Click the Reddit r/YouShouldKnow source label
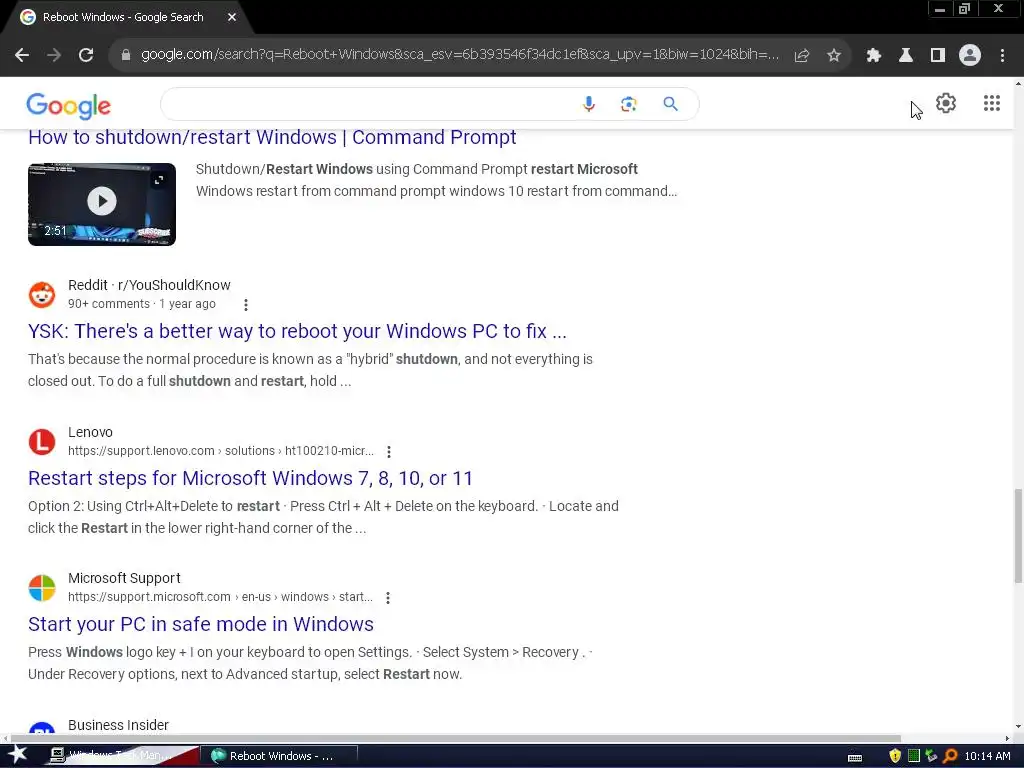The height and width of the screenshot is (768, 1024). coord(149,285)
